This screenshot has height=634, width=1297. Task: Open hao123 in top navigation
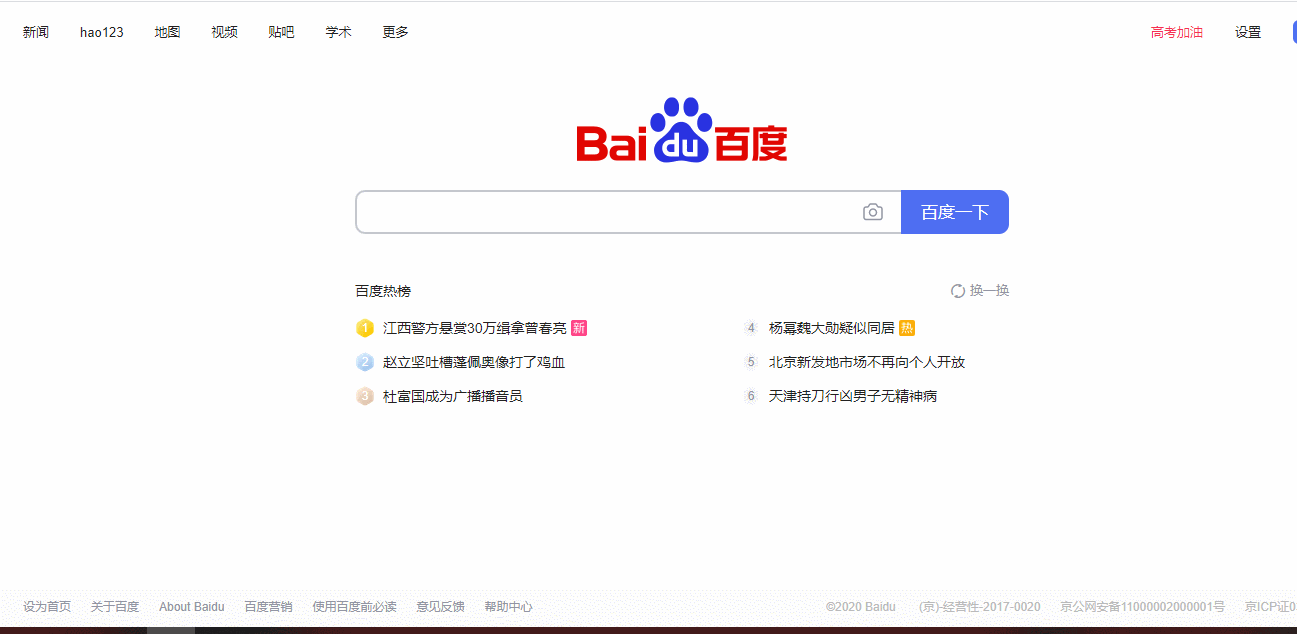102,32
